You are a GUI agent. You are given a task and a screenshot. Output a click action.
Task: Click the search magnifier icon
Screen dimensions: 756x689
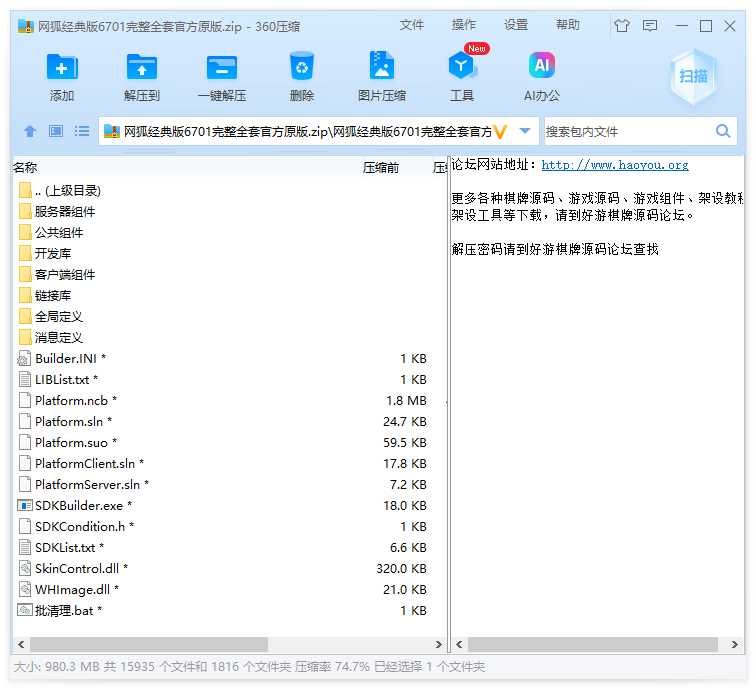(723, 131)
